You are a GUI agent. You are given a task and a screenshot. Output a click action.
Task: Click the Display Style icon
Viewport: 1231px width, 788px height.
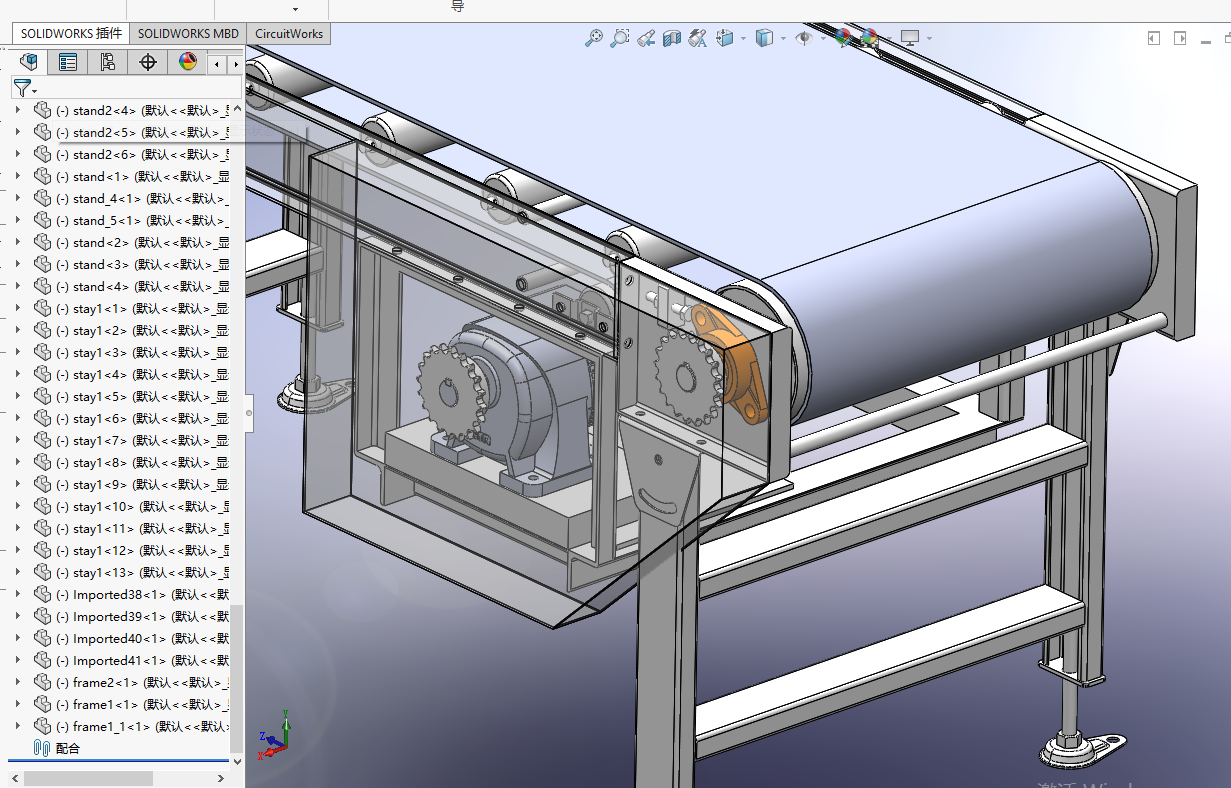764,38
